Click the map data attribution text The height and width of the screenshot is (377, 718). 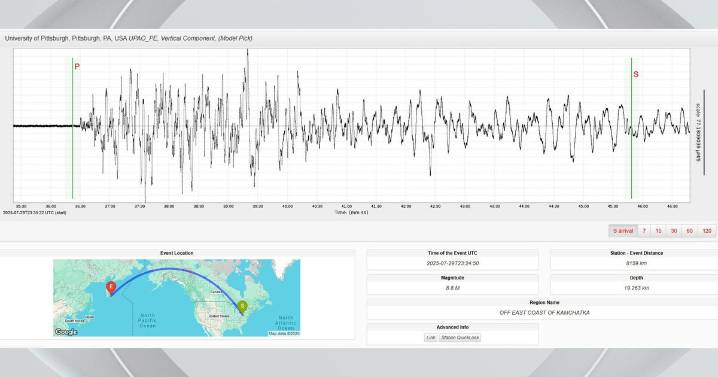click(x=284, y=334)
